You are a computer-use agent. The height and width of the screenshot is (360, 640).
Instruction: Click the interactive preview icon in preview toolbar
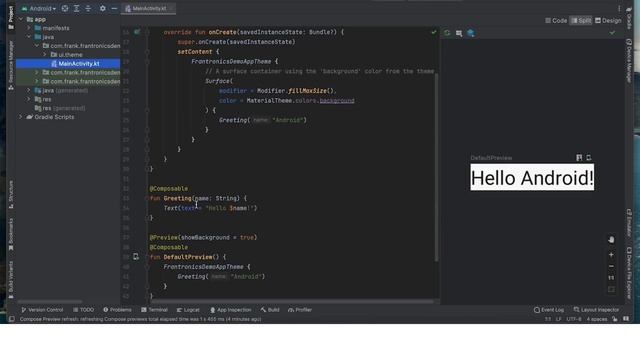coord(459,33)
